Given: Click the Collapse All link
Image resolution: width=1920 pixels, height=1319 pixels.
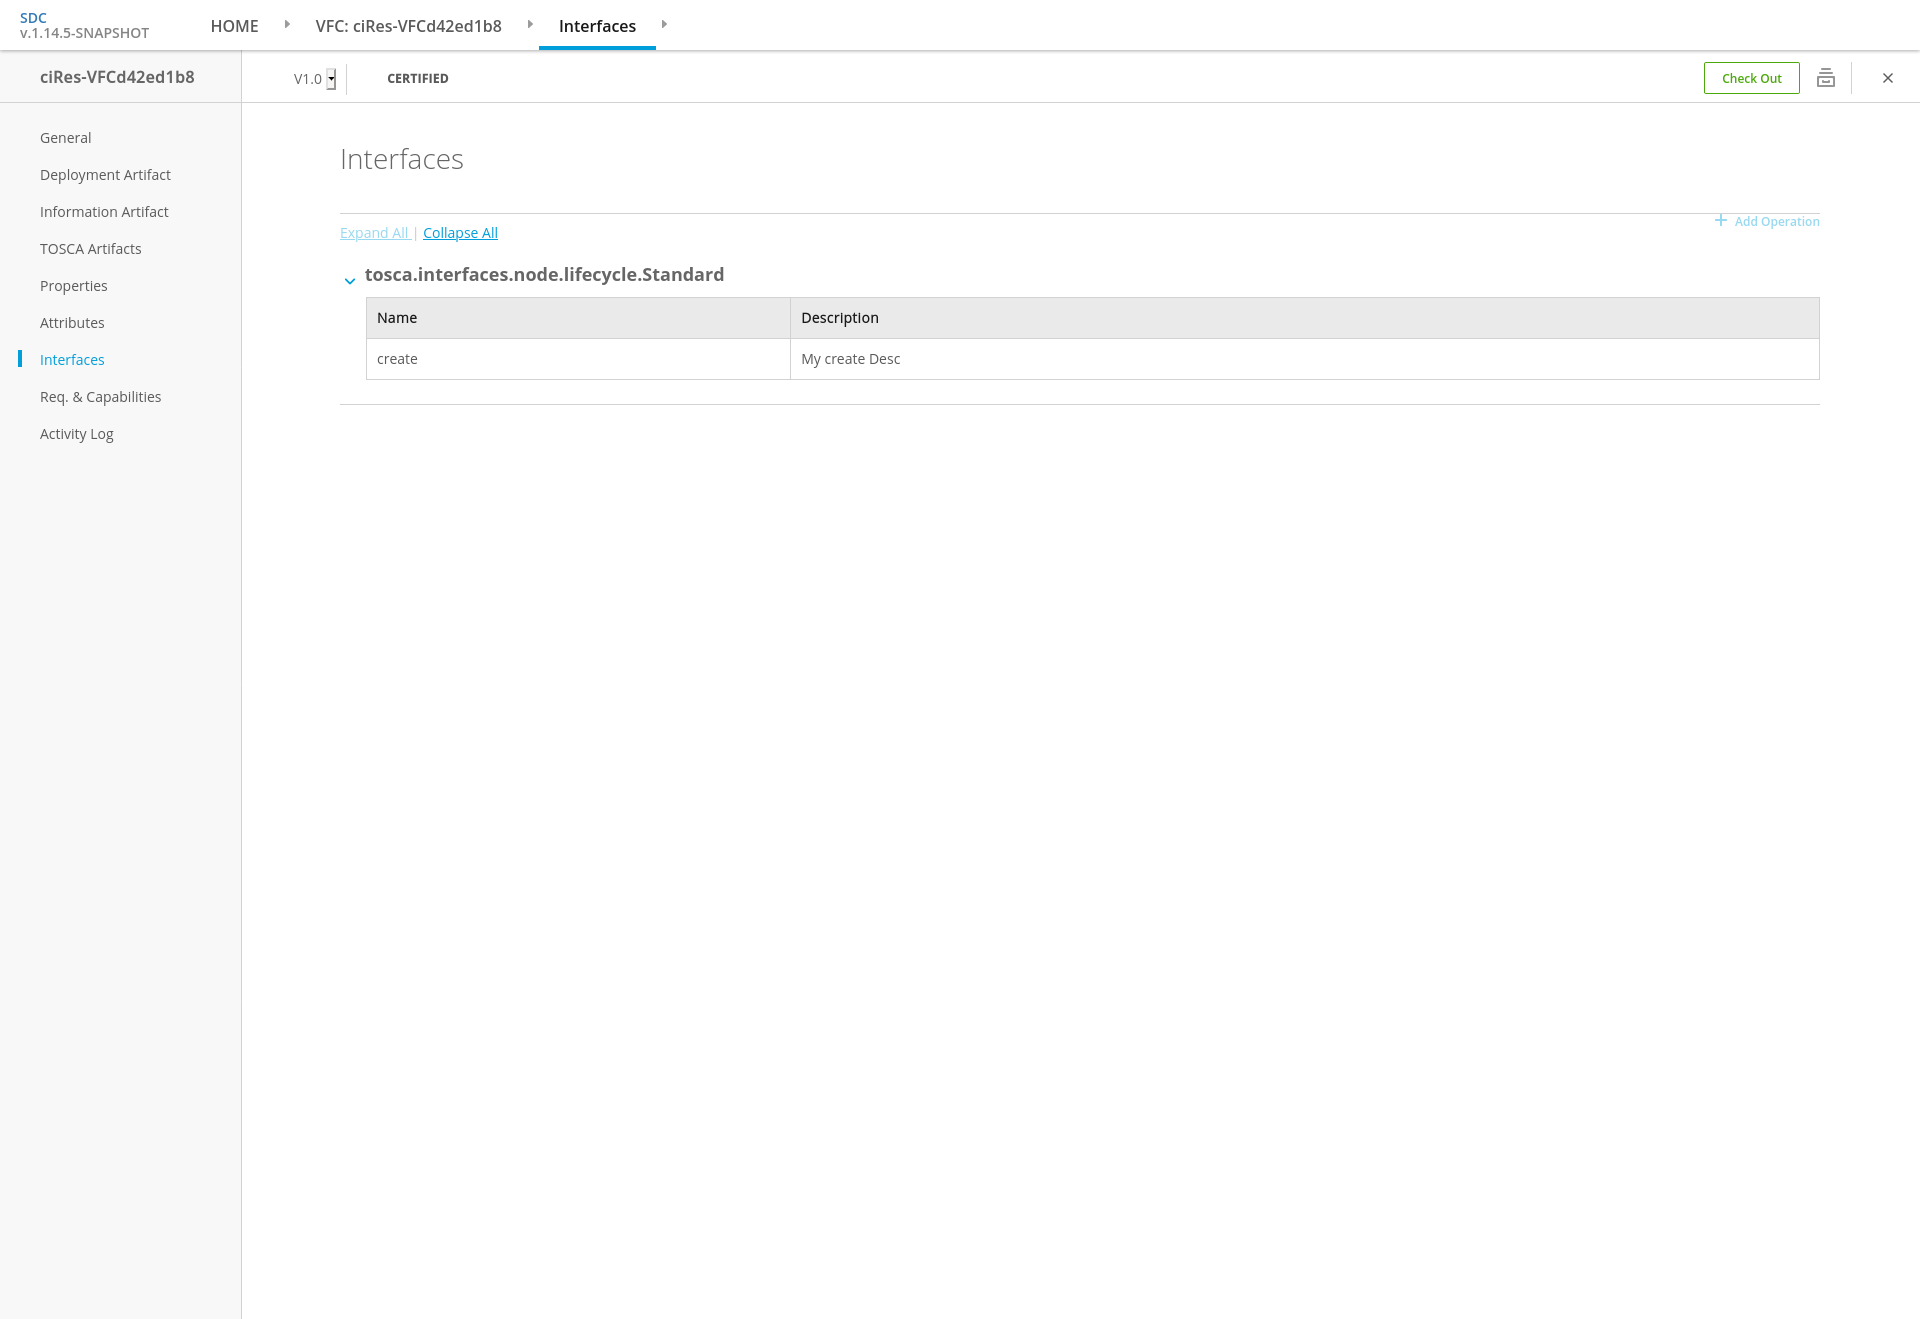Looking at the screenshot, I should [x=460, y=233].
